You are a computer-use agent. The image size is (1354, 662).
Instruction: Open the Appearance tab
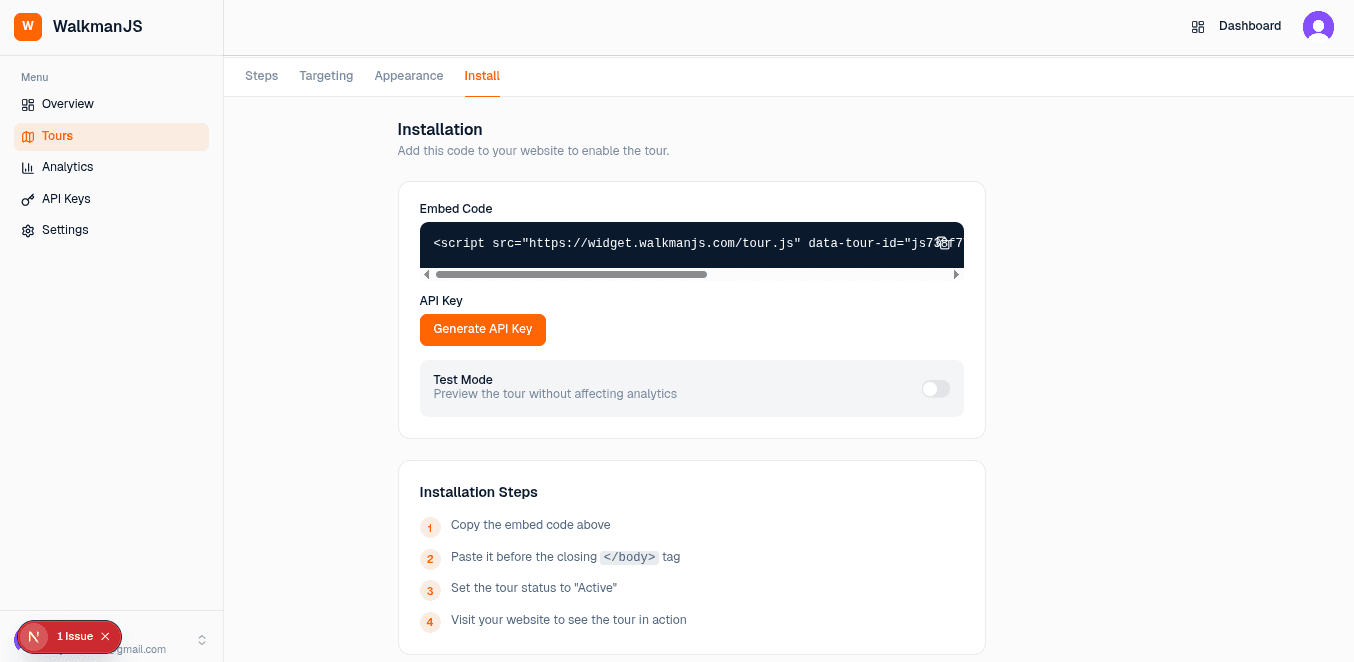[408, 75]
